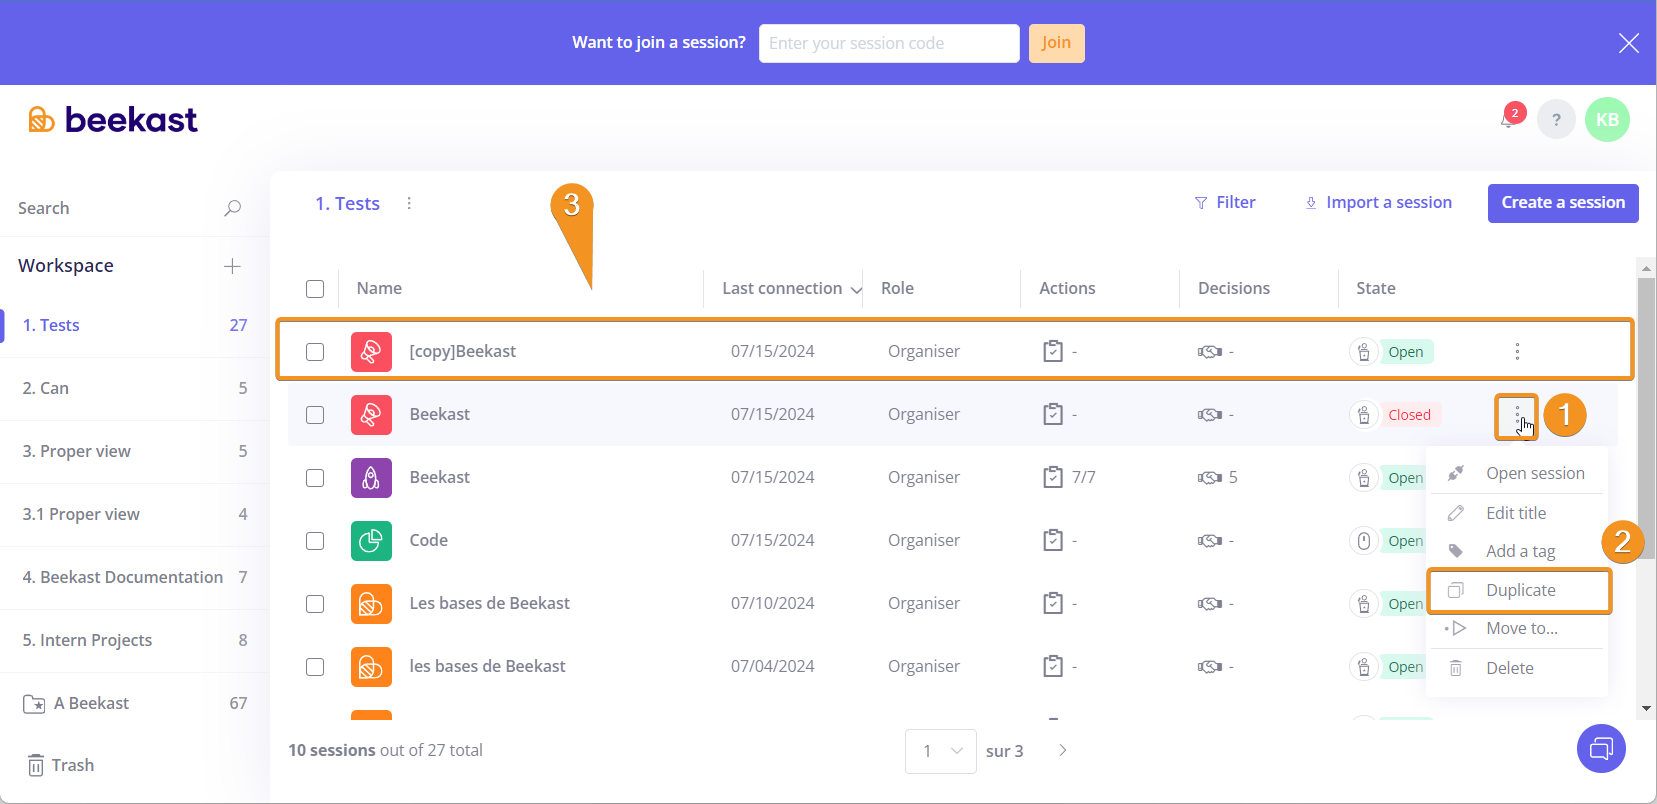Select the 1. Tests folder in sidebar
The height and width of the screenshot is (804, 1657).
134,325
